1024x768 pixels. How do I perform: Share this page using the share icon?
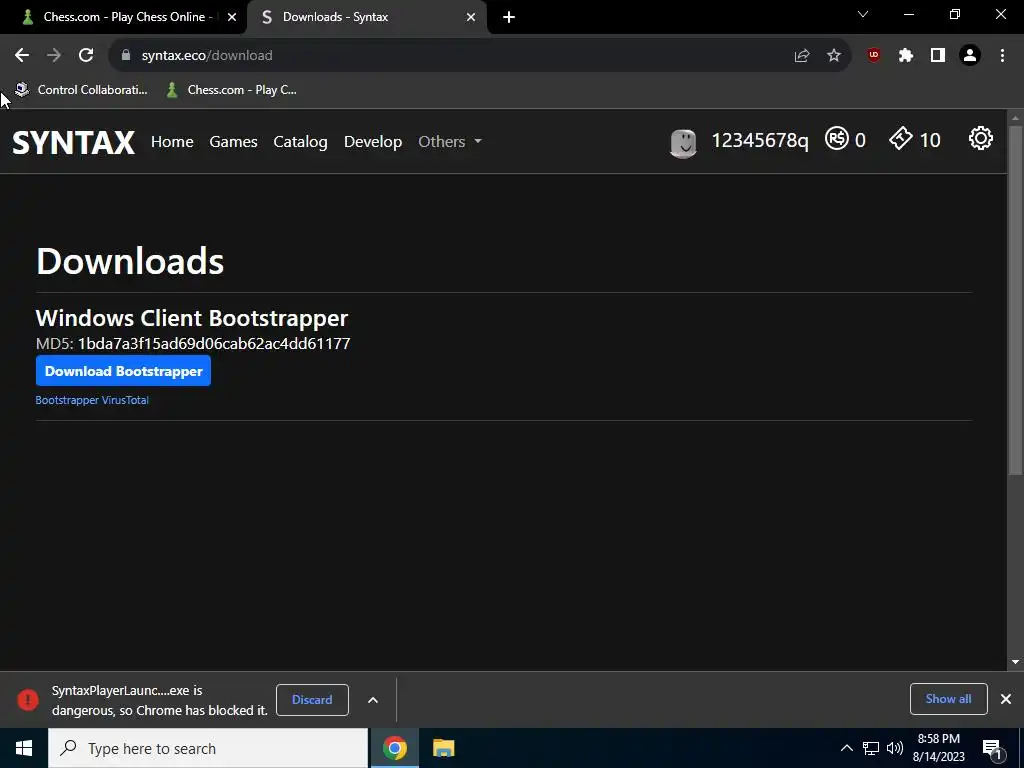(801, 56)
